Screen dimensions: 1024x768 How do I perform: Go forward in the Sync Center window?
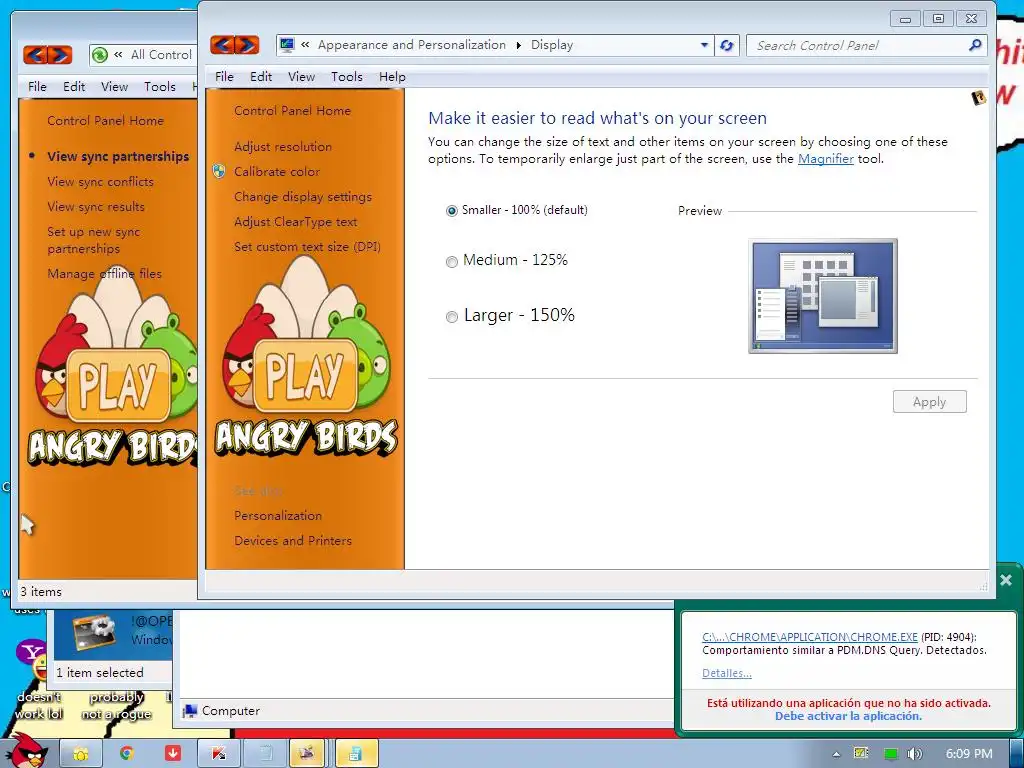59,55
